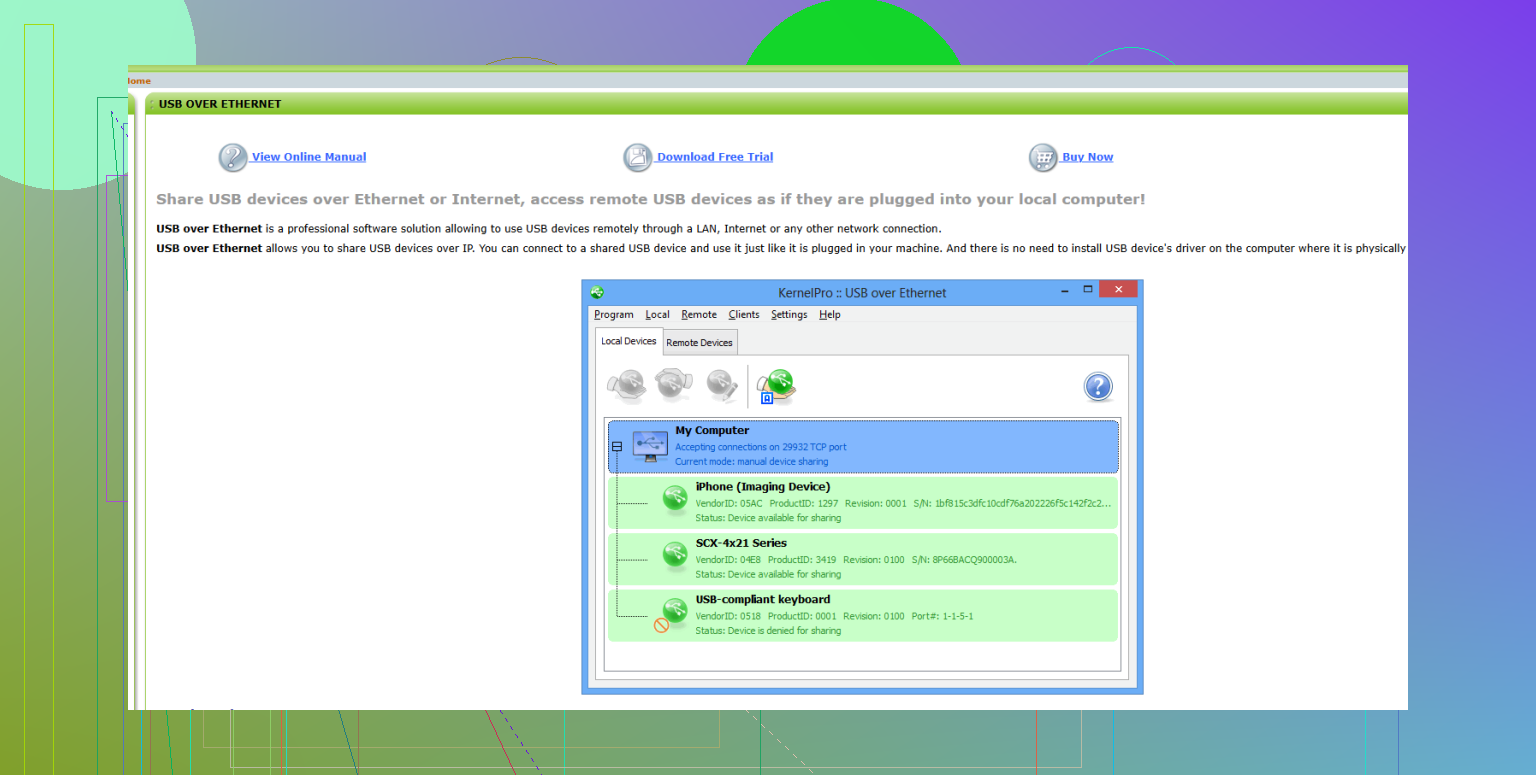Click the greyed Share device toolbar icon
1536x775 pixels.
point(627,385)
